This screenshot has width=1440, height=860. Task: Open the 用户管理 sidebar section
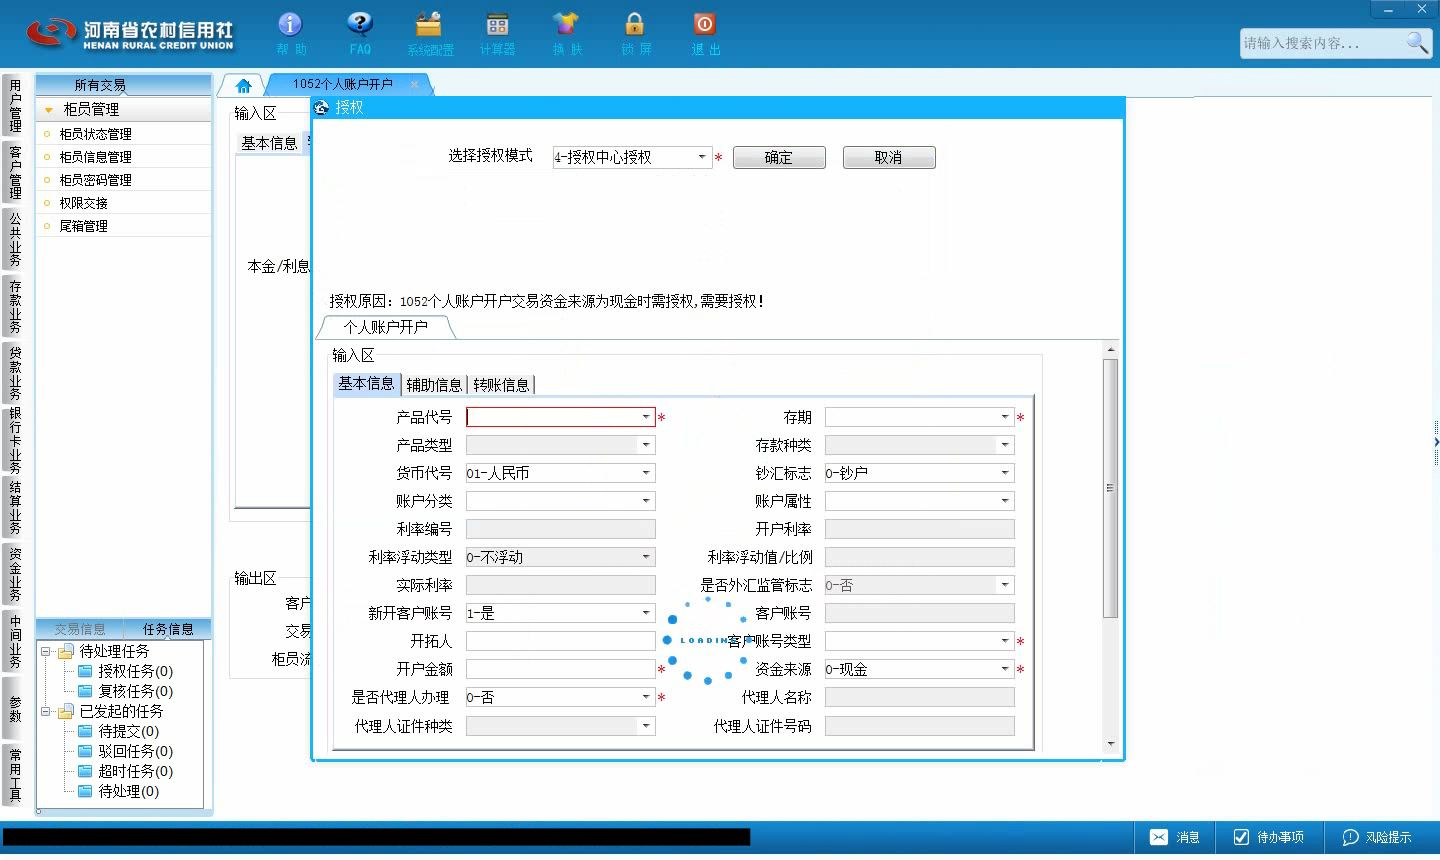(x=15, y=106)
